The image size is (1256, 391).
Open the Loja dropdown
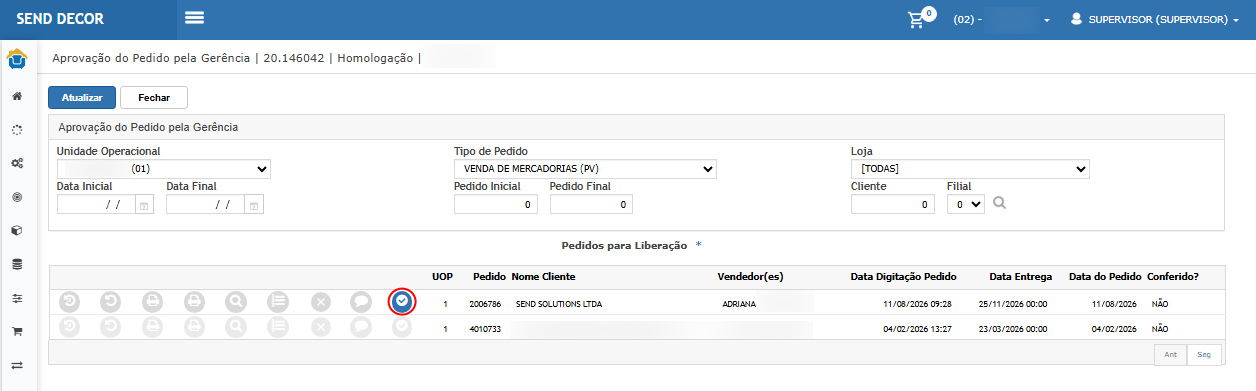point(970,169)
